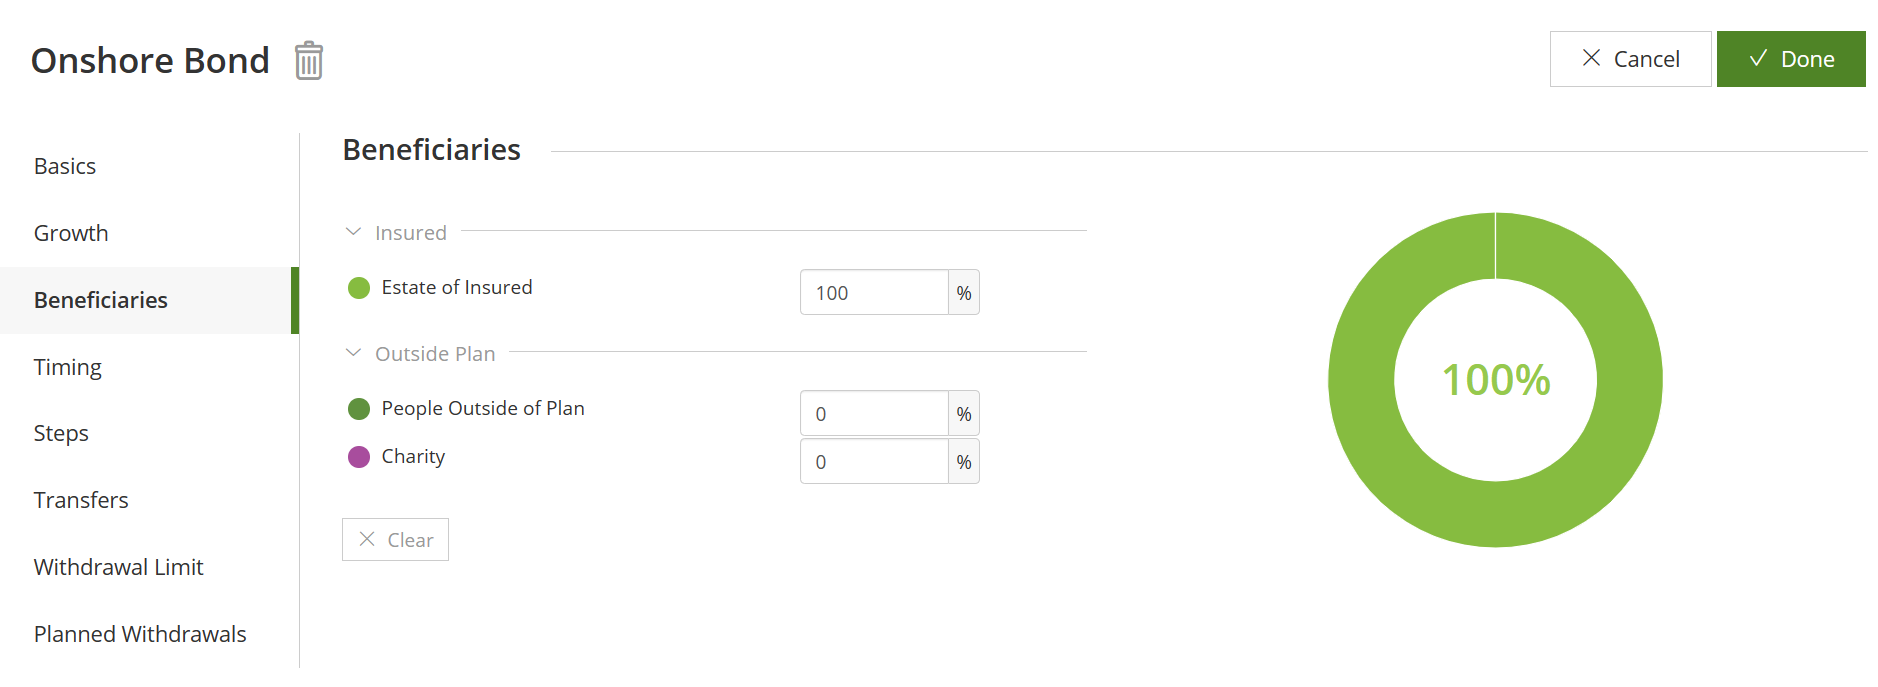Collapse the Insured section chevron

[353, 232]
